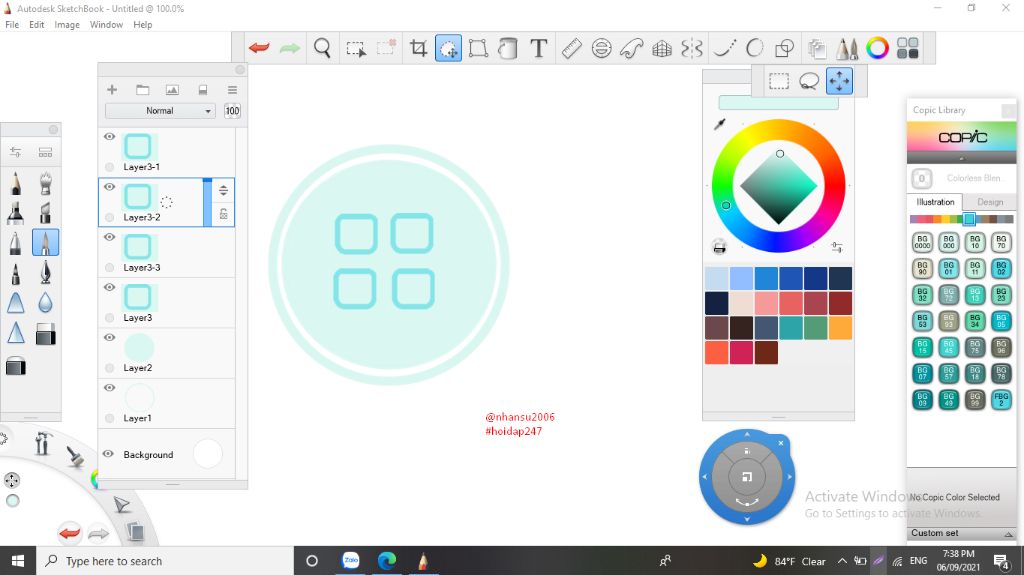Toggle visibility of Layer3

point(110,288)
